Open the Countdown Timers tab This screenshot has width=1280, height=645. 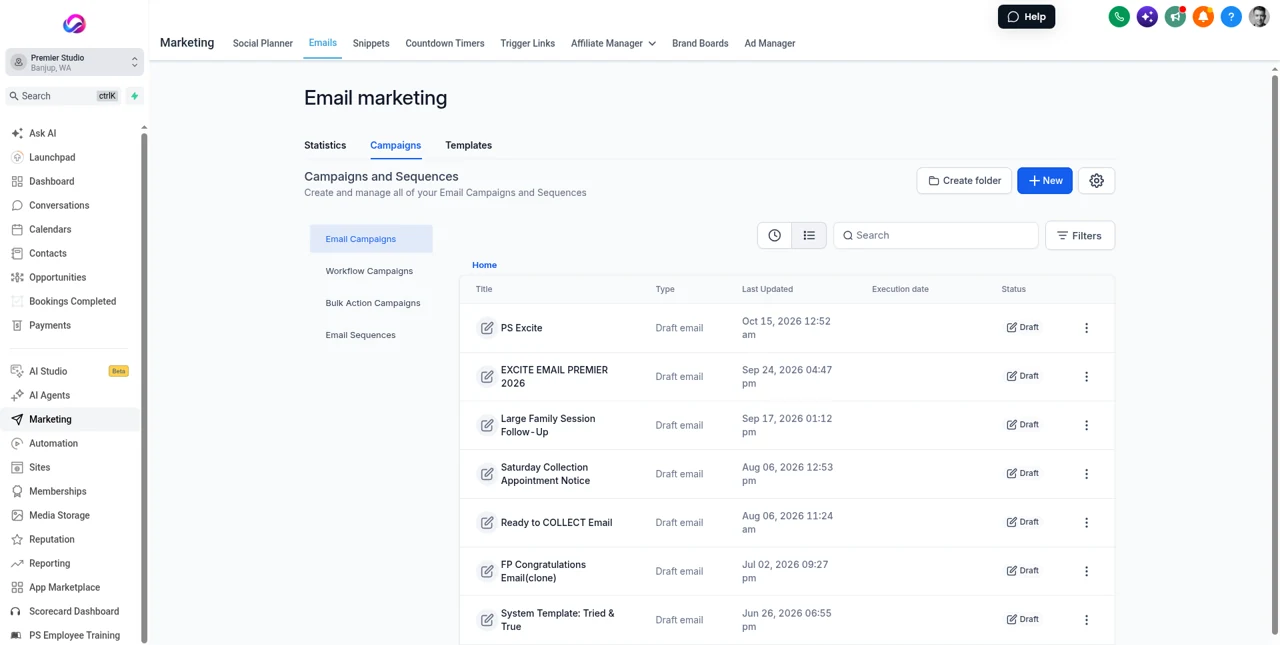click(x=445, y=44)
